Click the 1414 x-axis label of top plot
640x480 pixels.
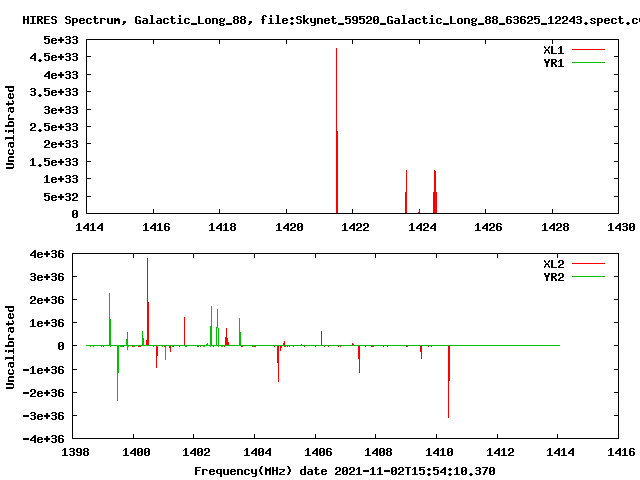[89, 227]
